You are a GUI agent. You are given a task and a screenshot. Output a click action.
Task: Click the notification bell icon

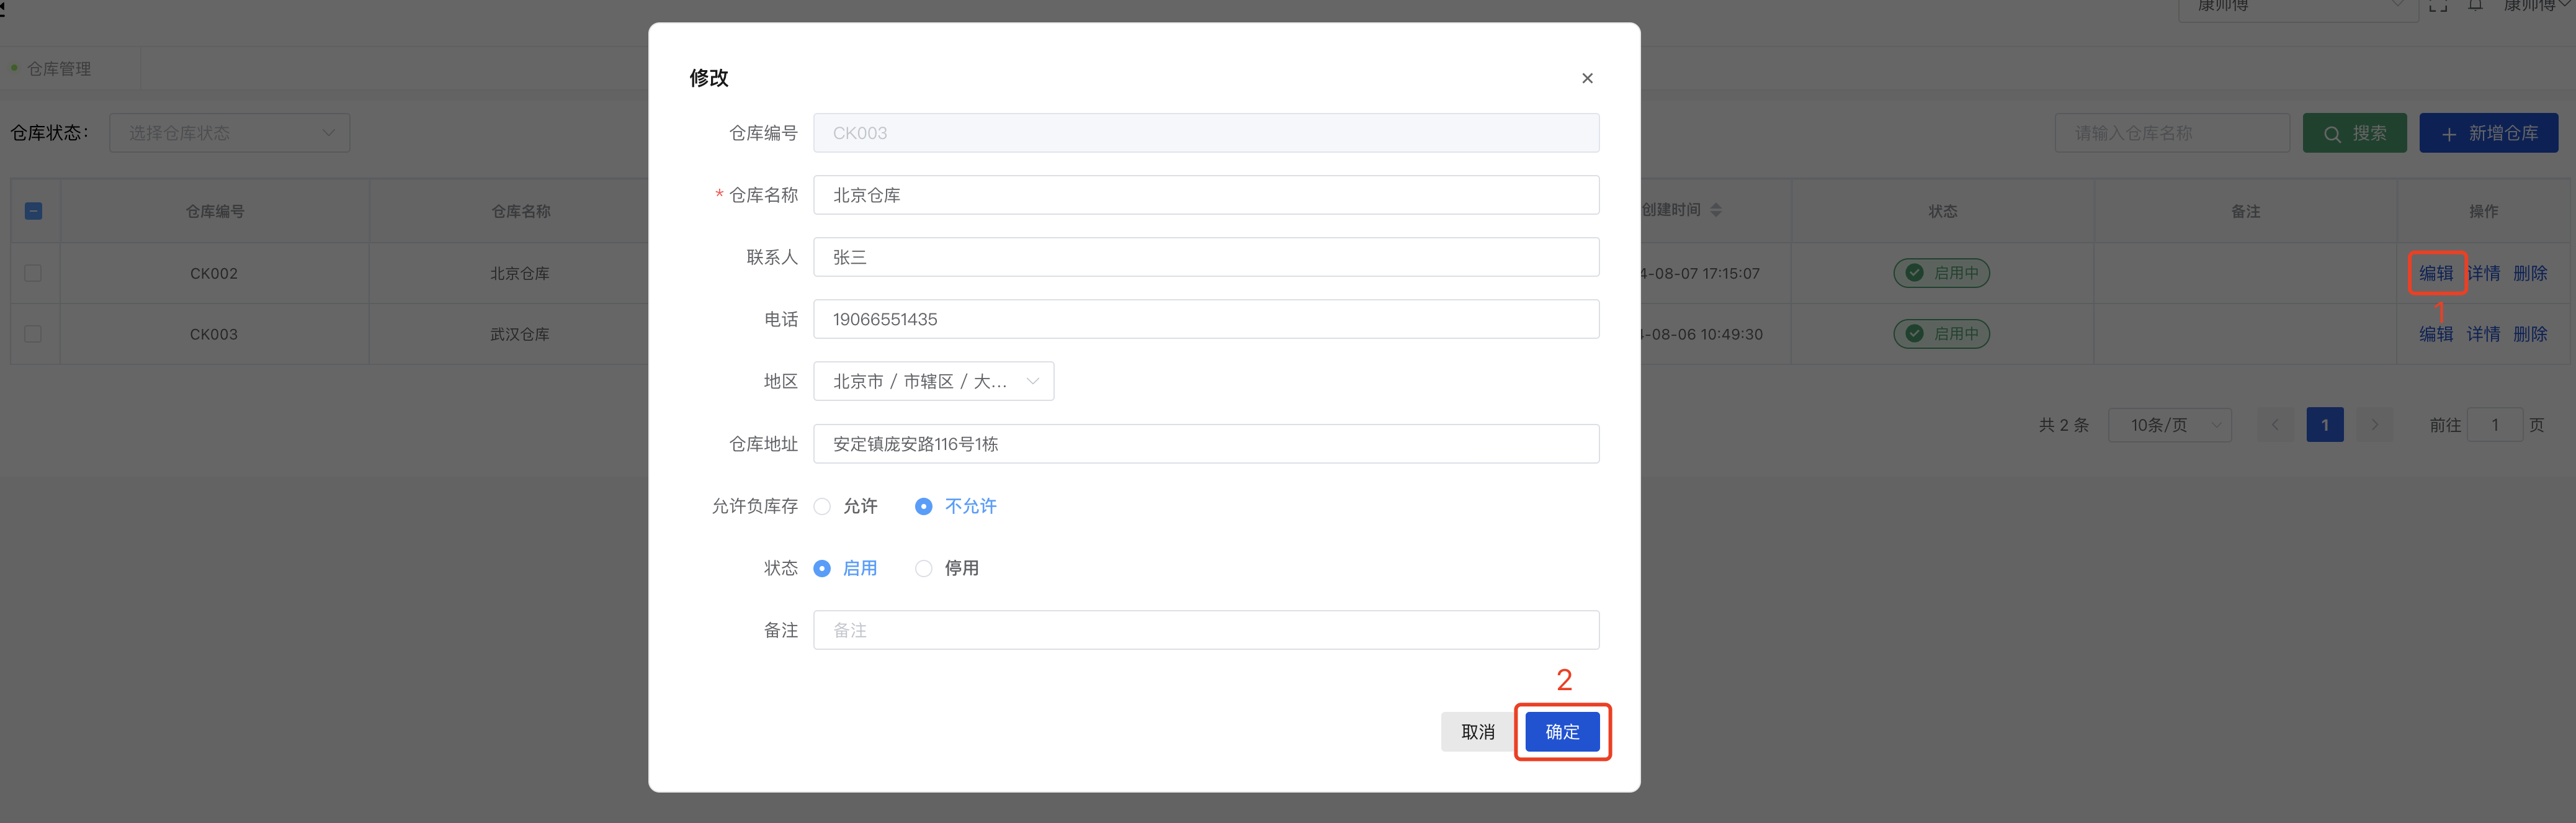[2475, 6]
